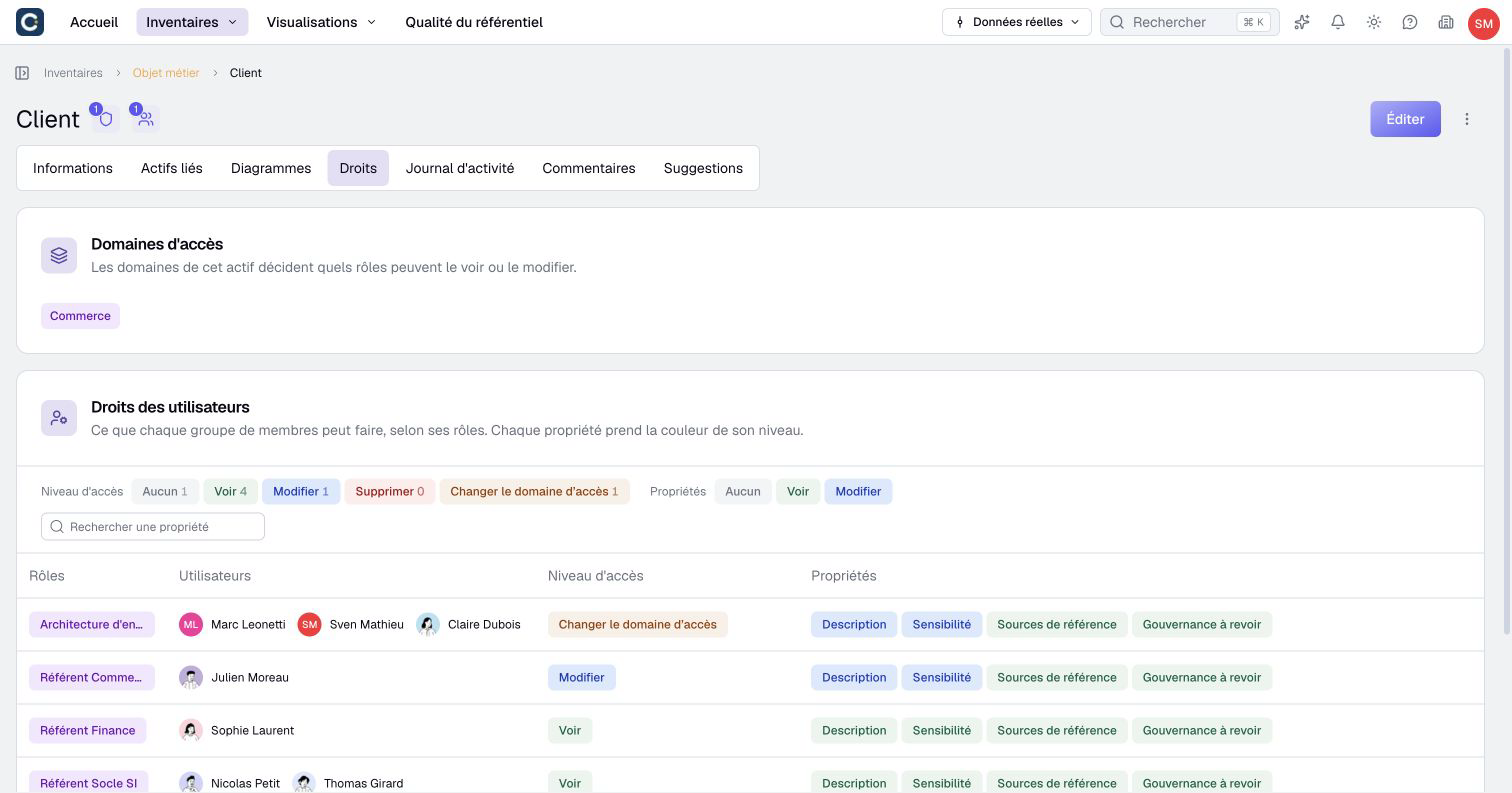
Task: Open the notifications bell
Action: tap(1338, 22)
